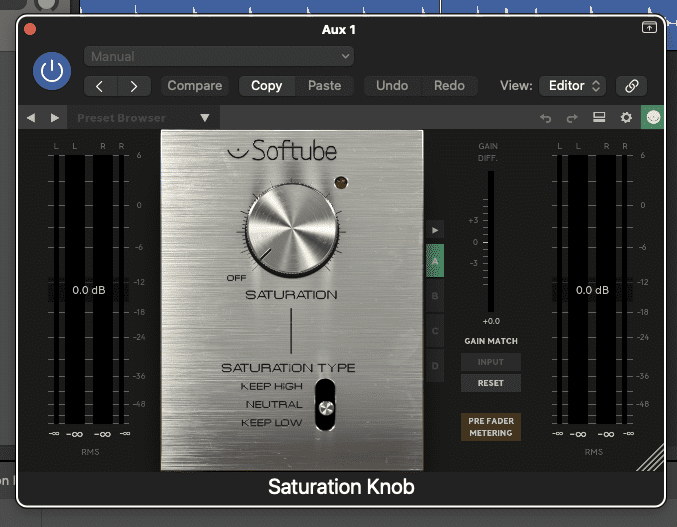Click the link chain icon button
The height and width of the screenshot is (527, 677).
[632, 86]
